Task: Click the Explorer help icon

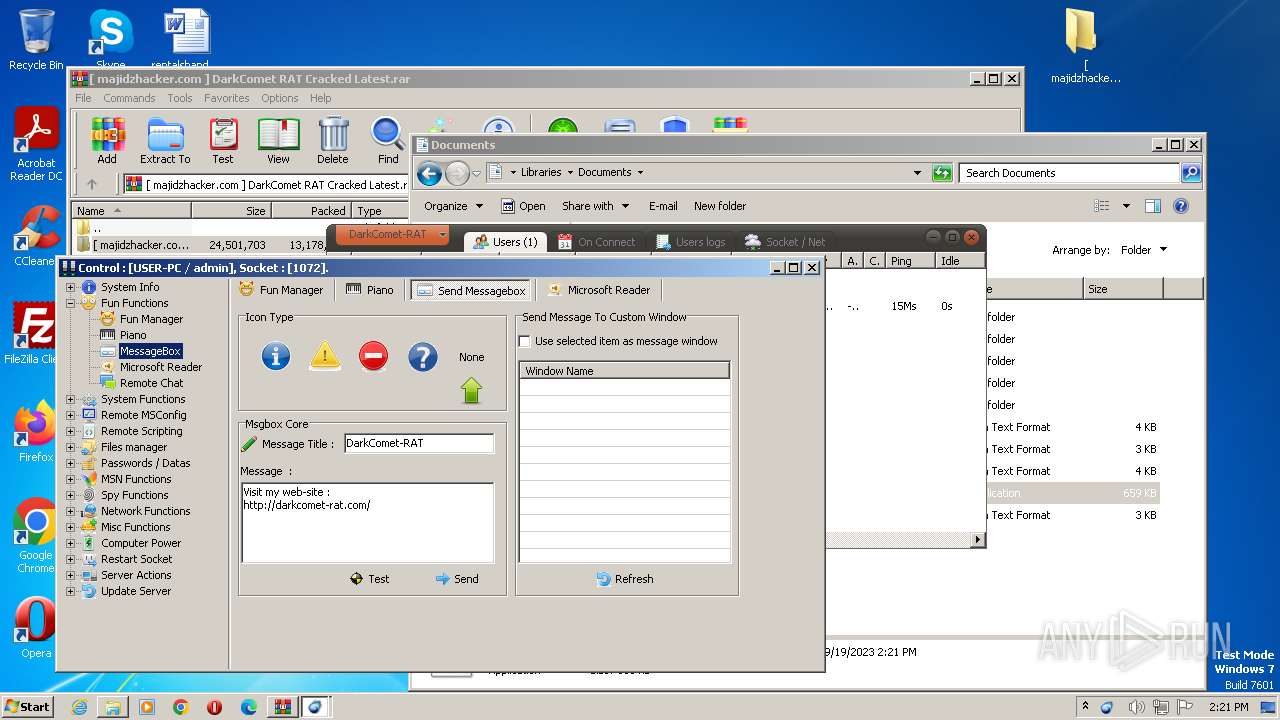Action: click(1181, 206)
